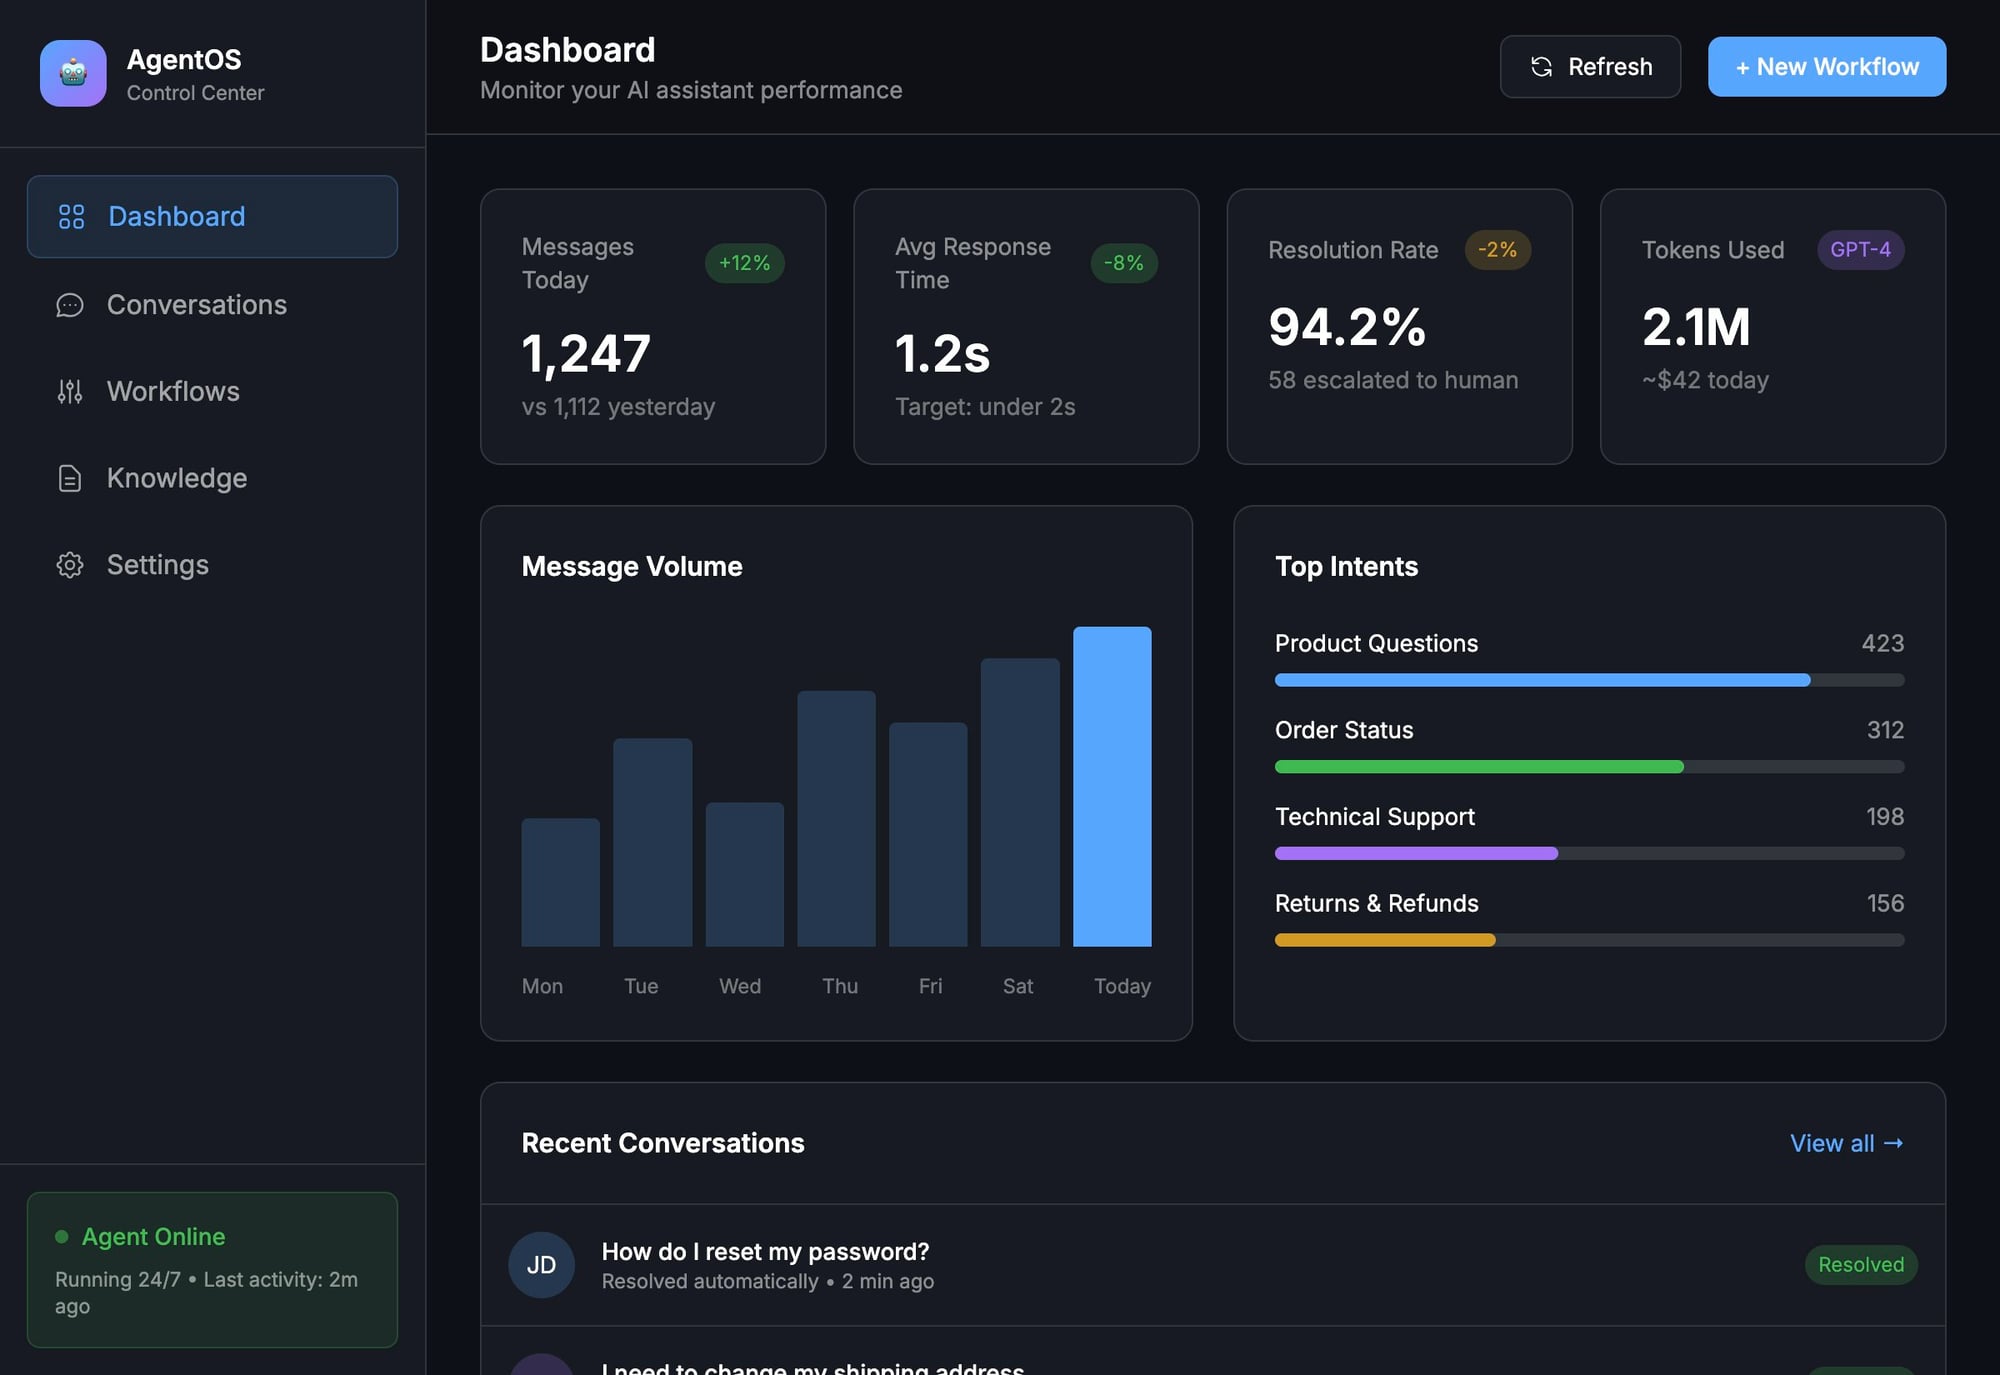Click the Resolved status badge

point(1860,1264)
